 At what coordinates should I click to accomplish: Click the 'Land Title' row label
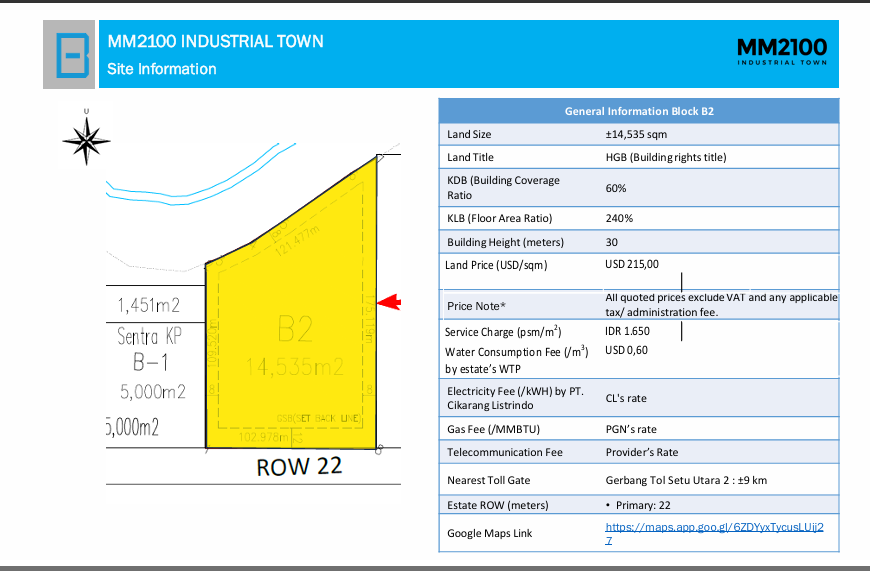tap(470, 157)
